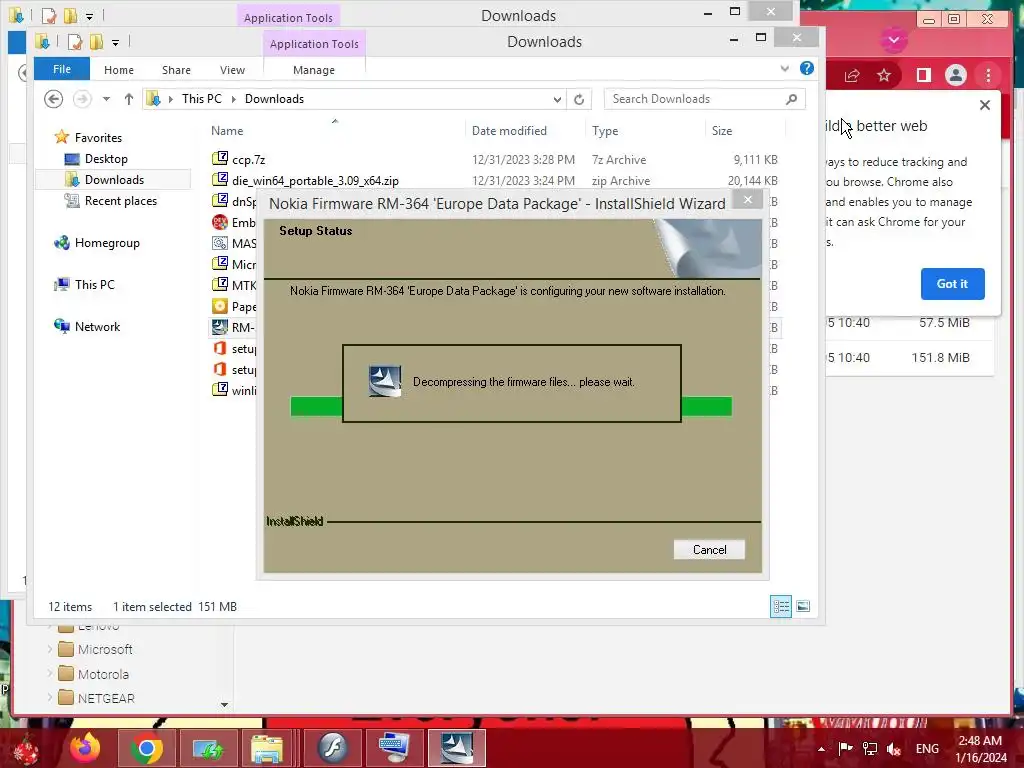Sort files by Name column
The height and width of the screenshot is (768, 1024).
(227, 131)
